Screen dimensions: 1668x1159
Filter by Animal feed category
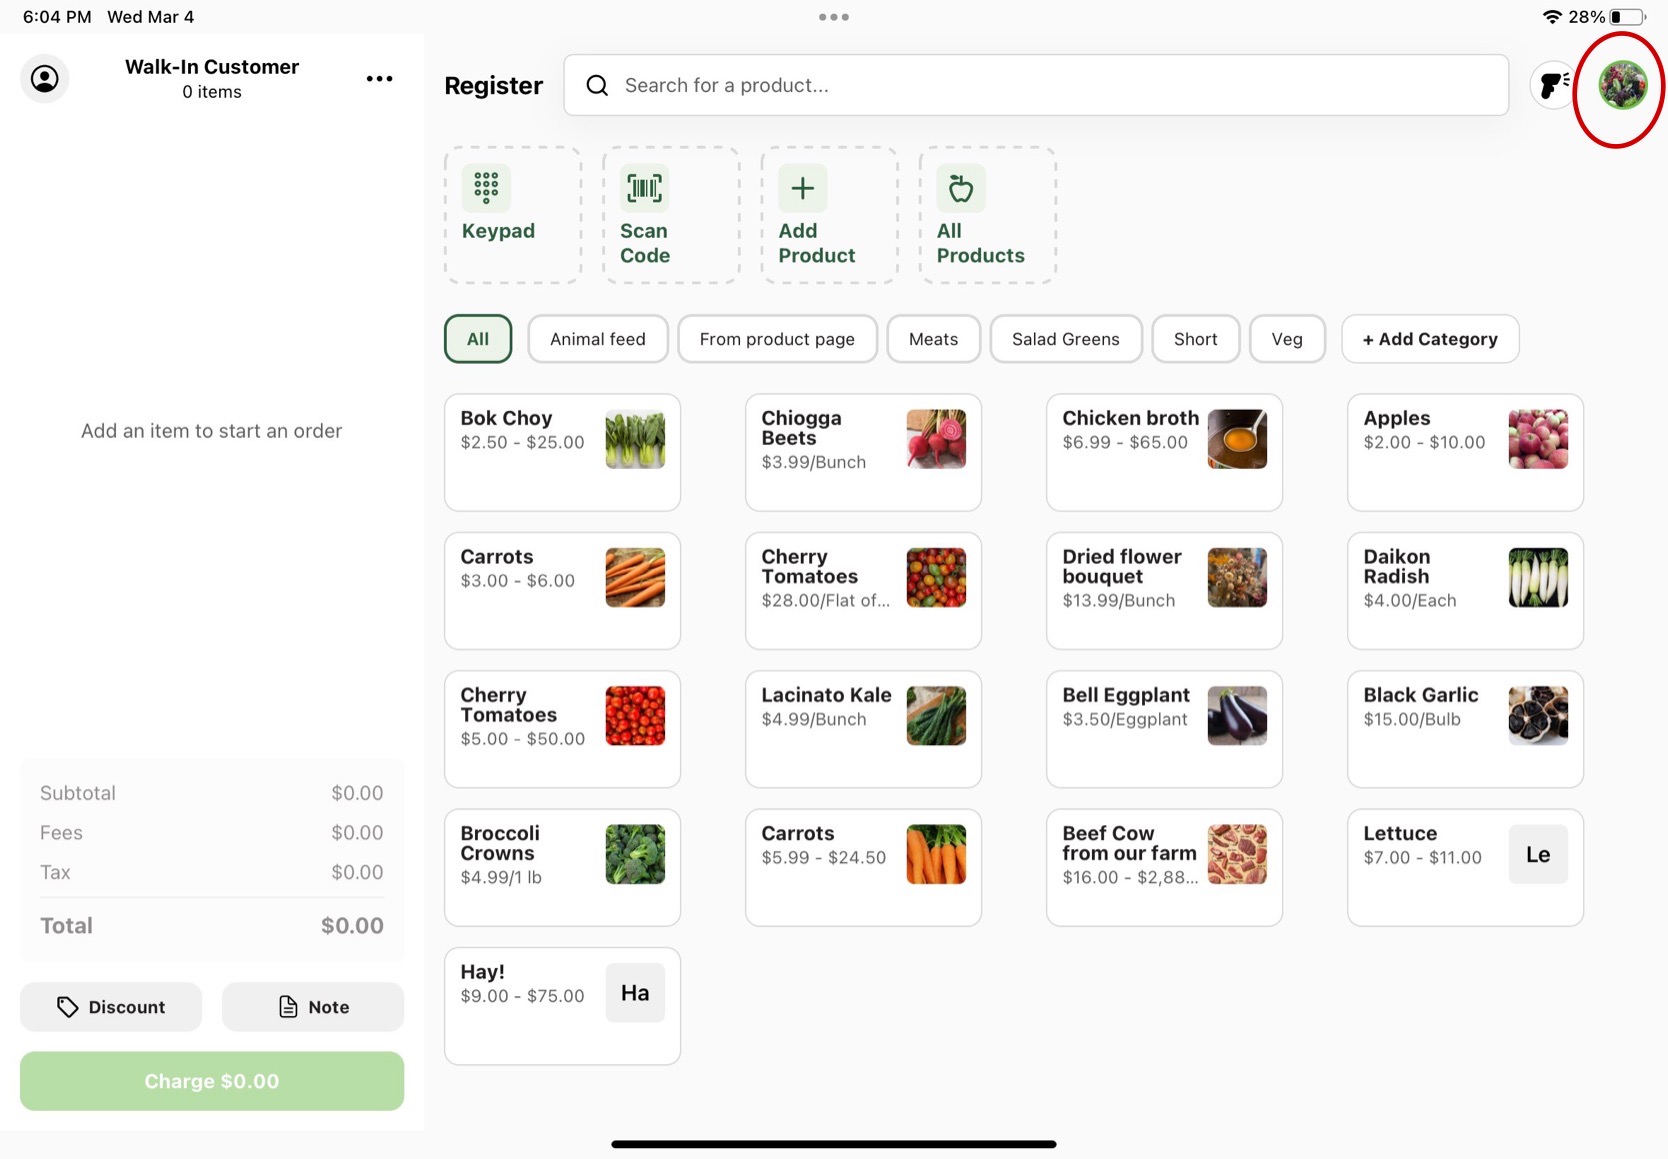[597, 339]
